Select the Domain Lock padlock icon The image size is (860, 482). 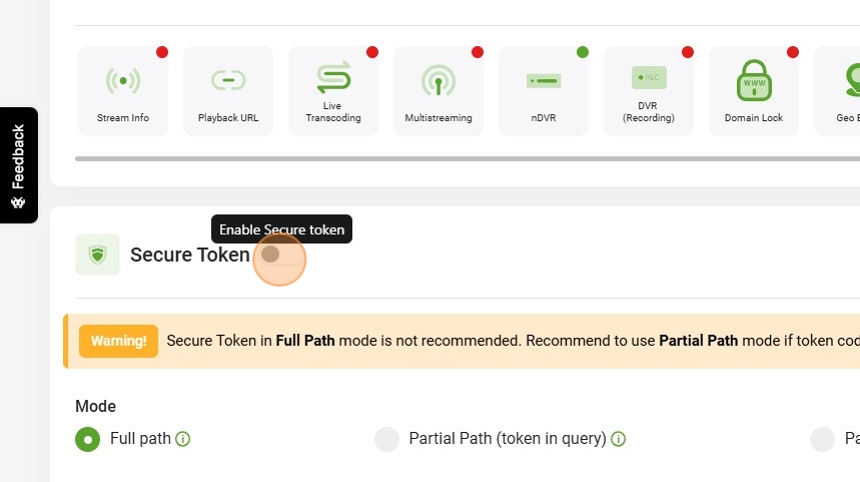(754, 80)
